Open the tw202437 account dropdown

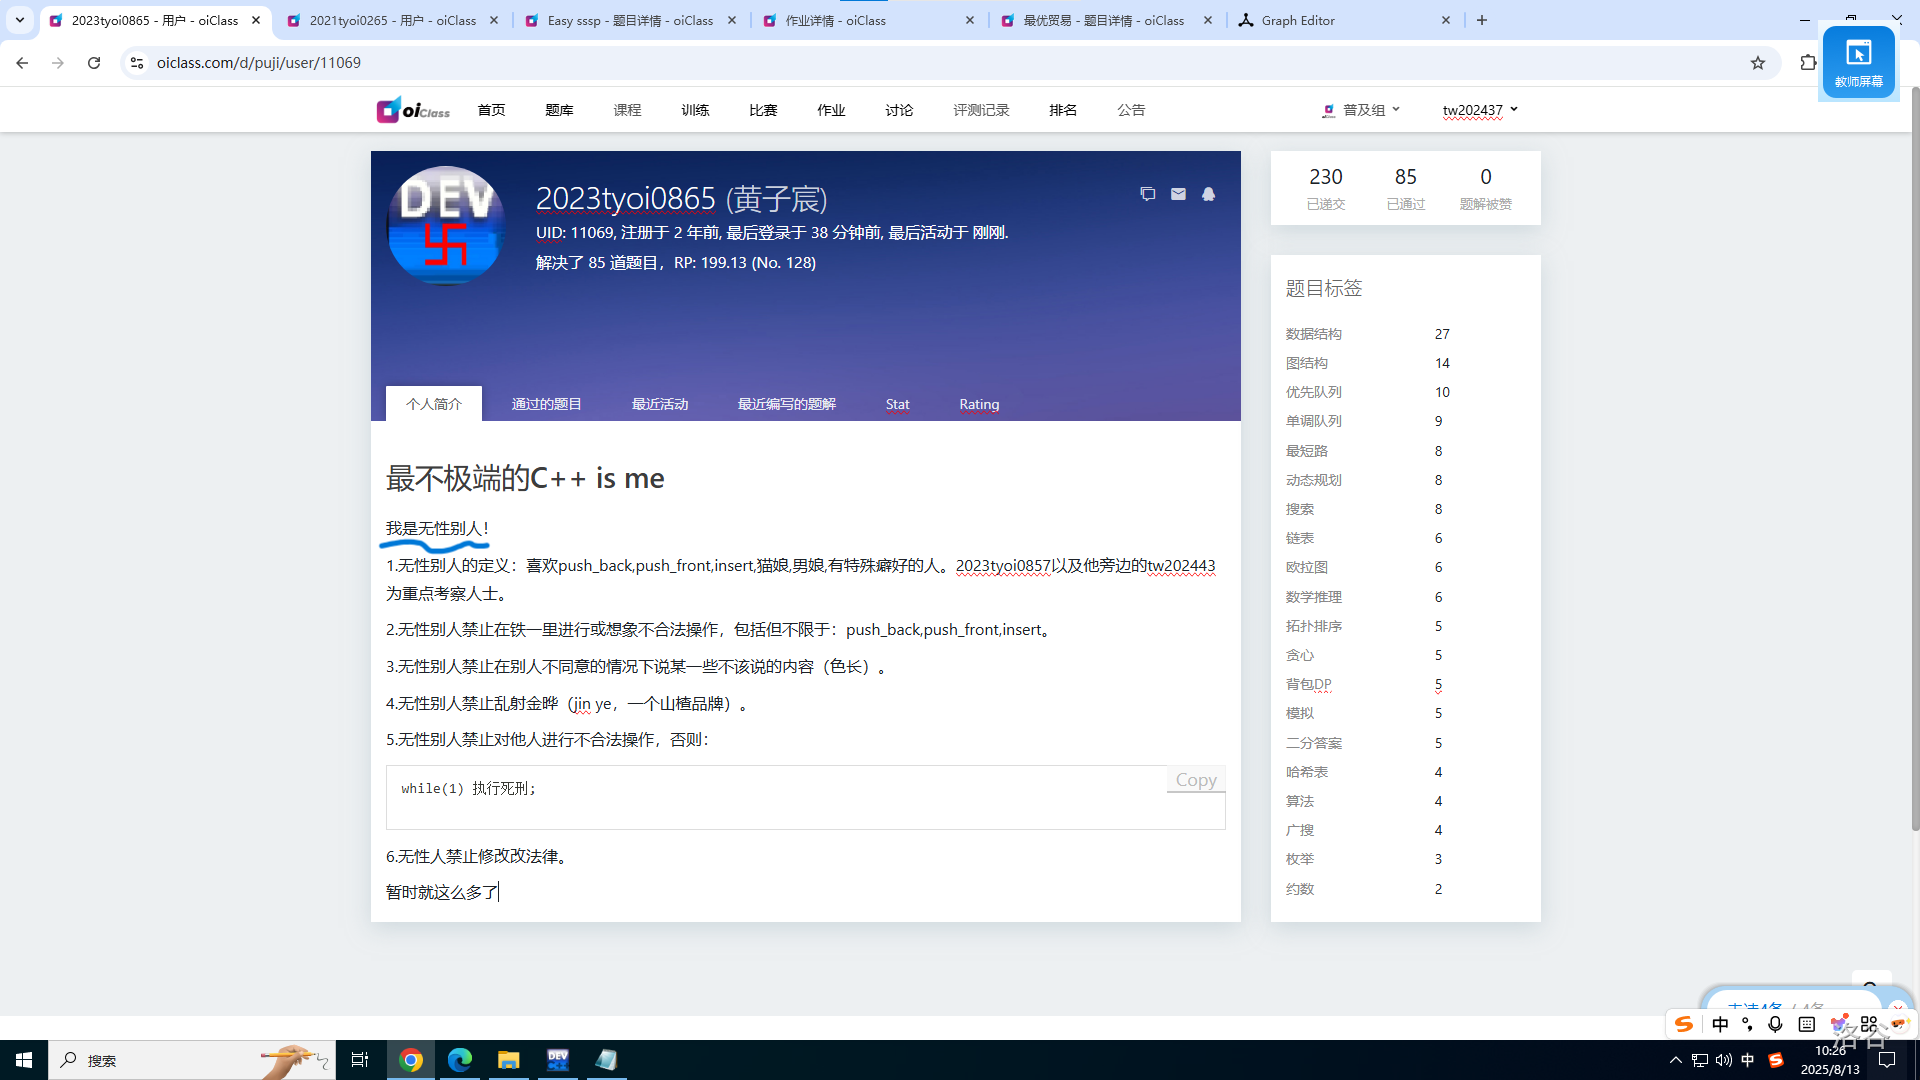click(1480, 110)
